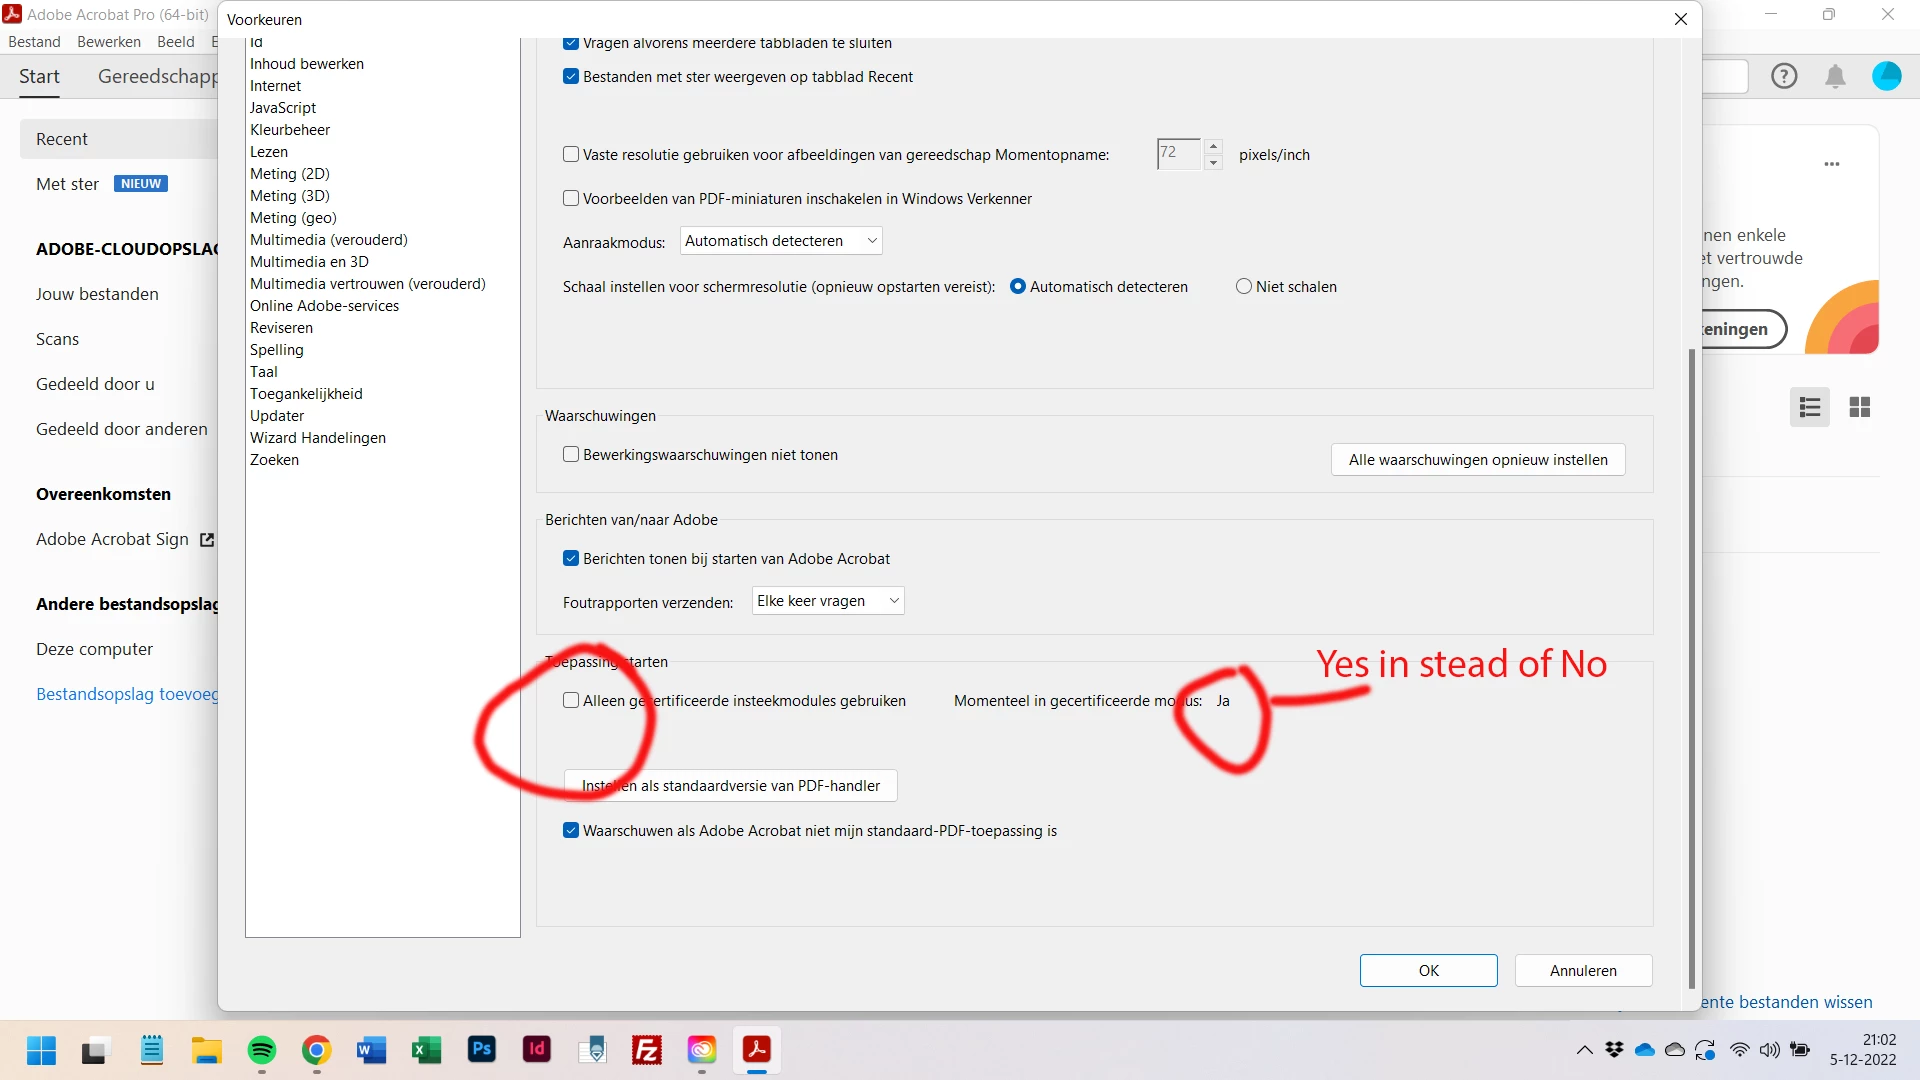
Task: Click the Adobe account profile avatar
Action: [x=1886, y=76]
